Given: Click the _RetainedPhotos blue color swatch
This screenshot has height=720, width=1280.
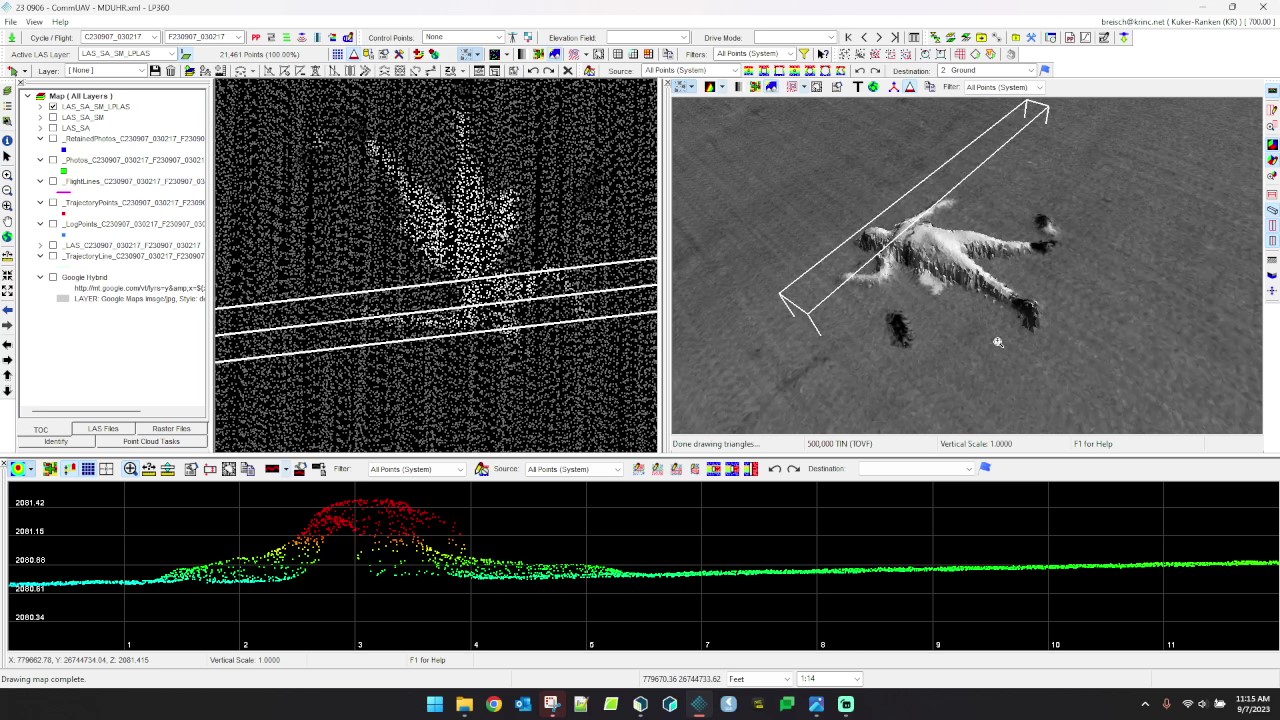Looking at the screenshot, I should coord(63,150).
